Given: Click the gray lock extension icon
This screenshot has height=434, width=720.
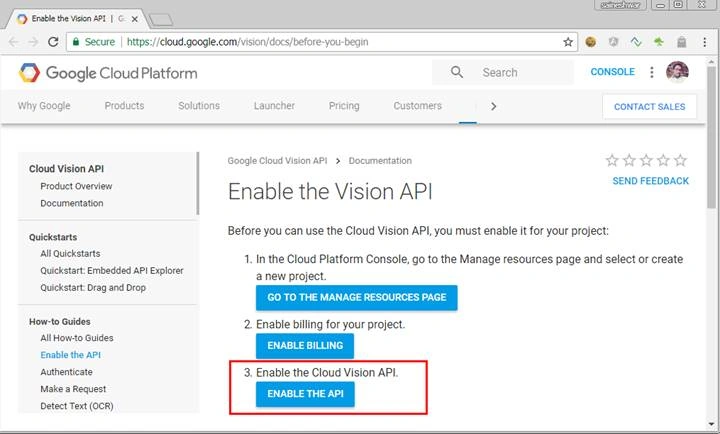Looking at the screenshot, I should (x=681, y=42).
